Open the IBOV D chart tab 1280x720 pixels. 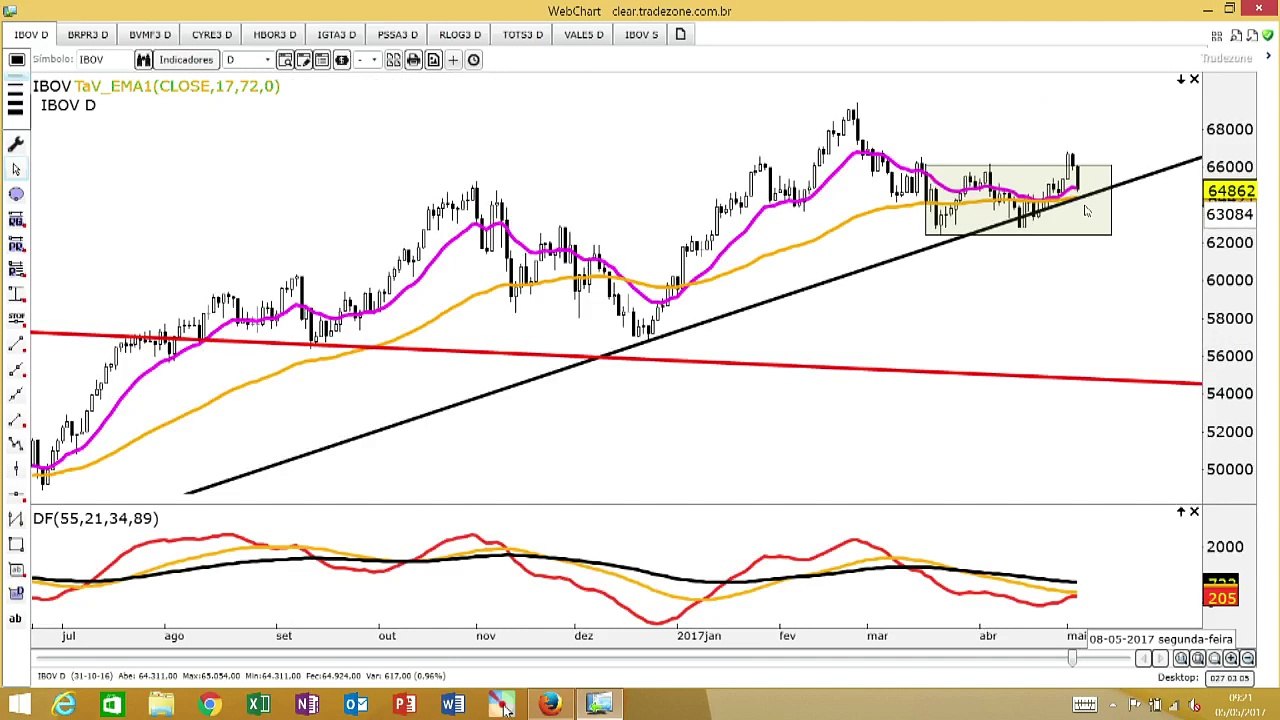point(31,35)
